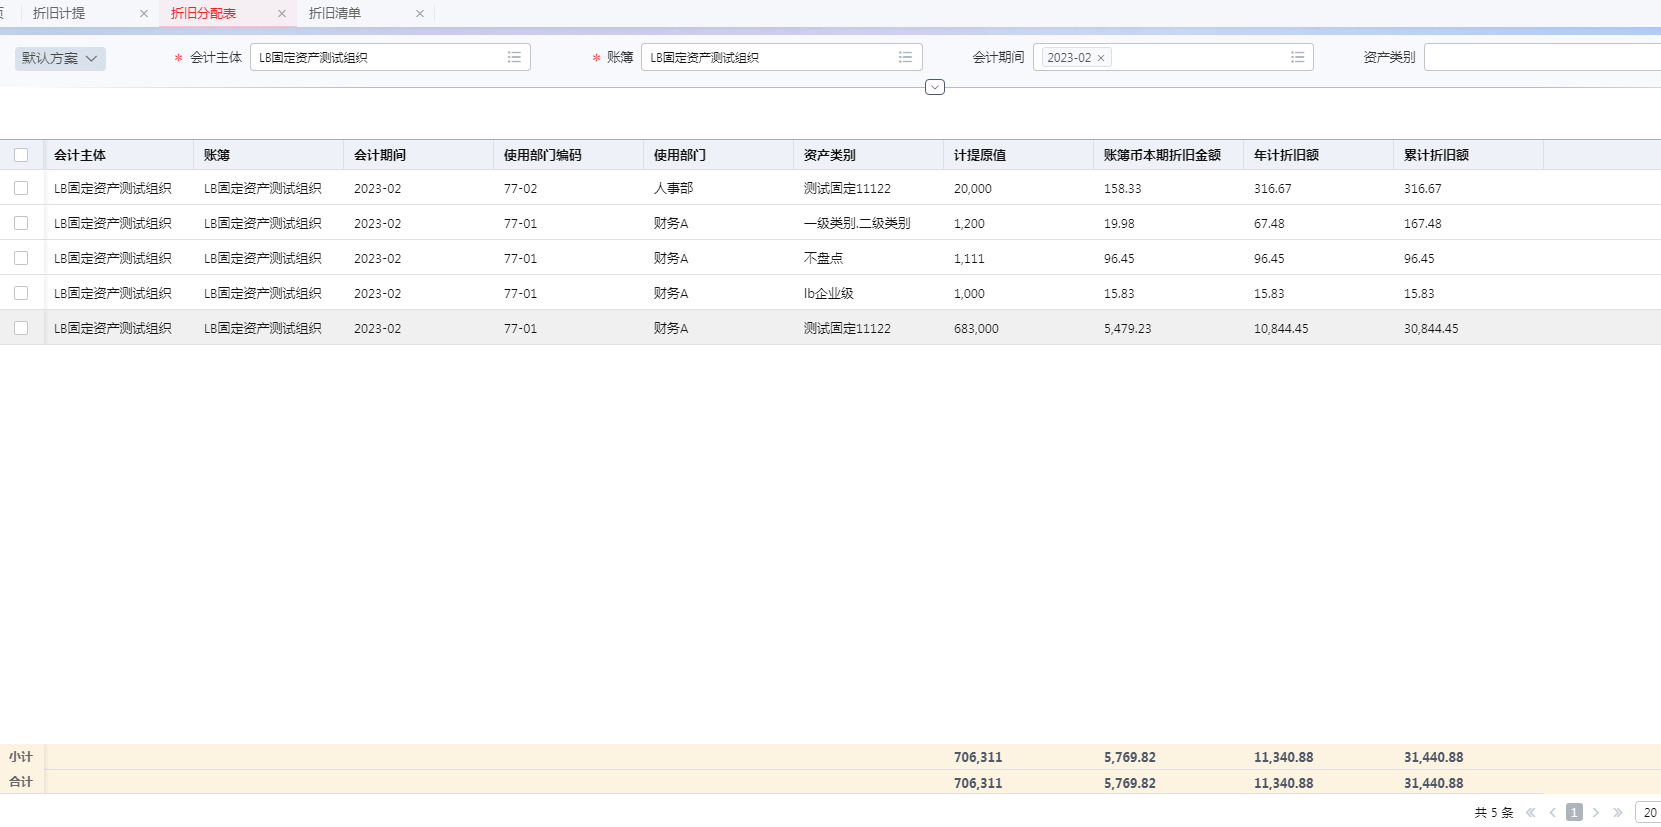Click the 共 5 条 record count

pyautogui.click(x=1494, y=812)
